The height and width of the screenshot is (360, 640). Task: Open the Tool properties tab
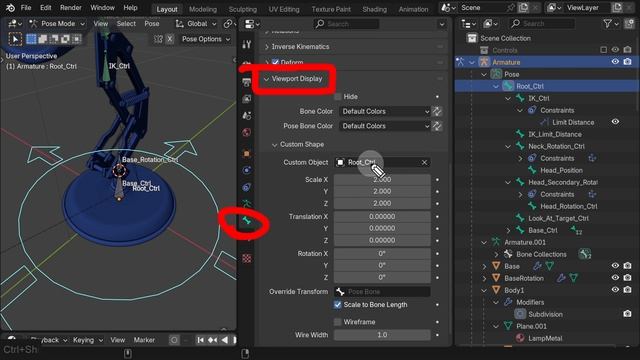coord(247,44)
